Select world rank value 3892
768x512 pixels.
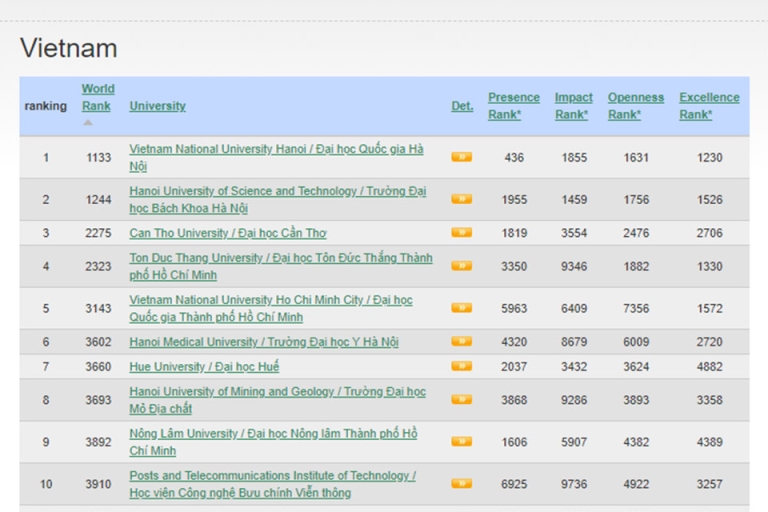pyautogui.click(x=98, y=442)
